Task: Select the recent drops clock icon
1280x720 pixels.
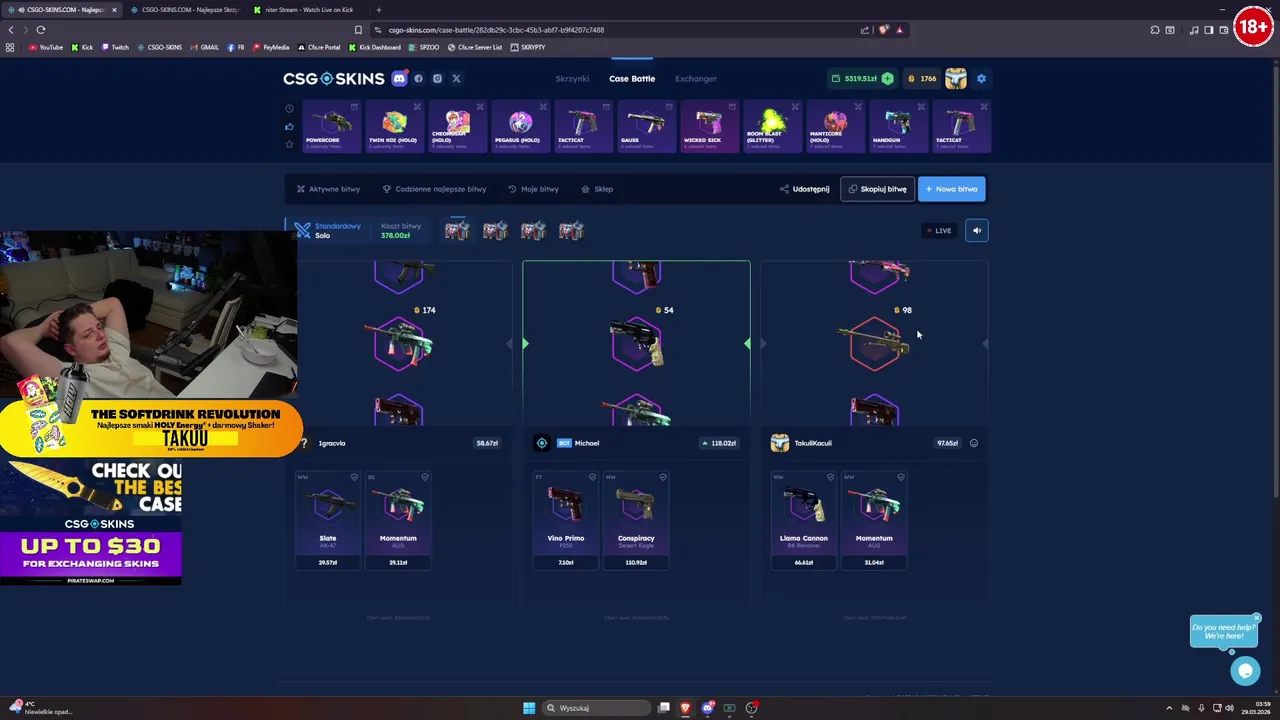Action: pos(289,108)
